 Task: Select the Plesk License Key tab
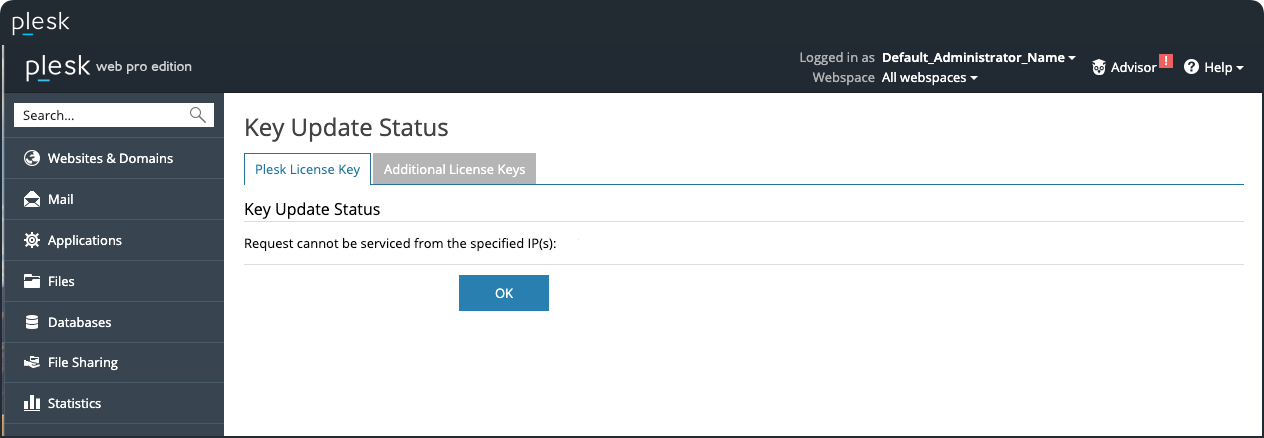click(307, 170)
